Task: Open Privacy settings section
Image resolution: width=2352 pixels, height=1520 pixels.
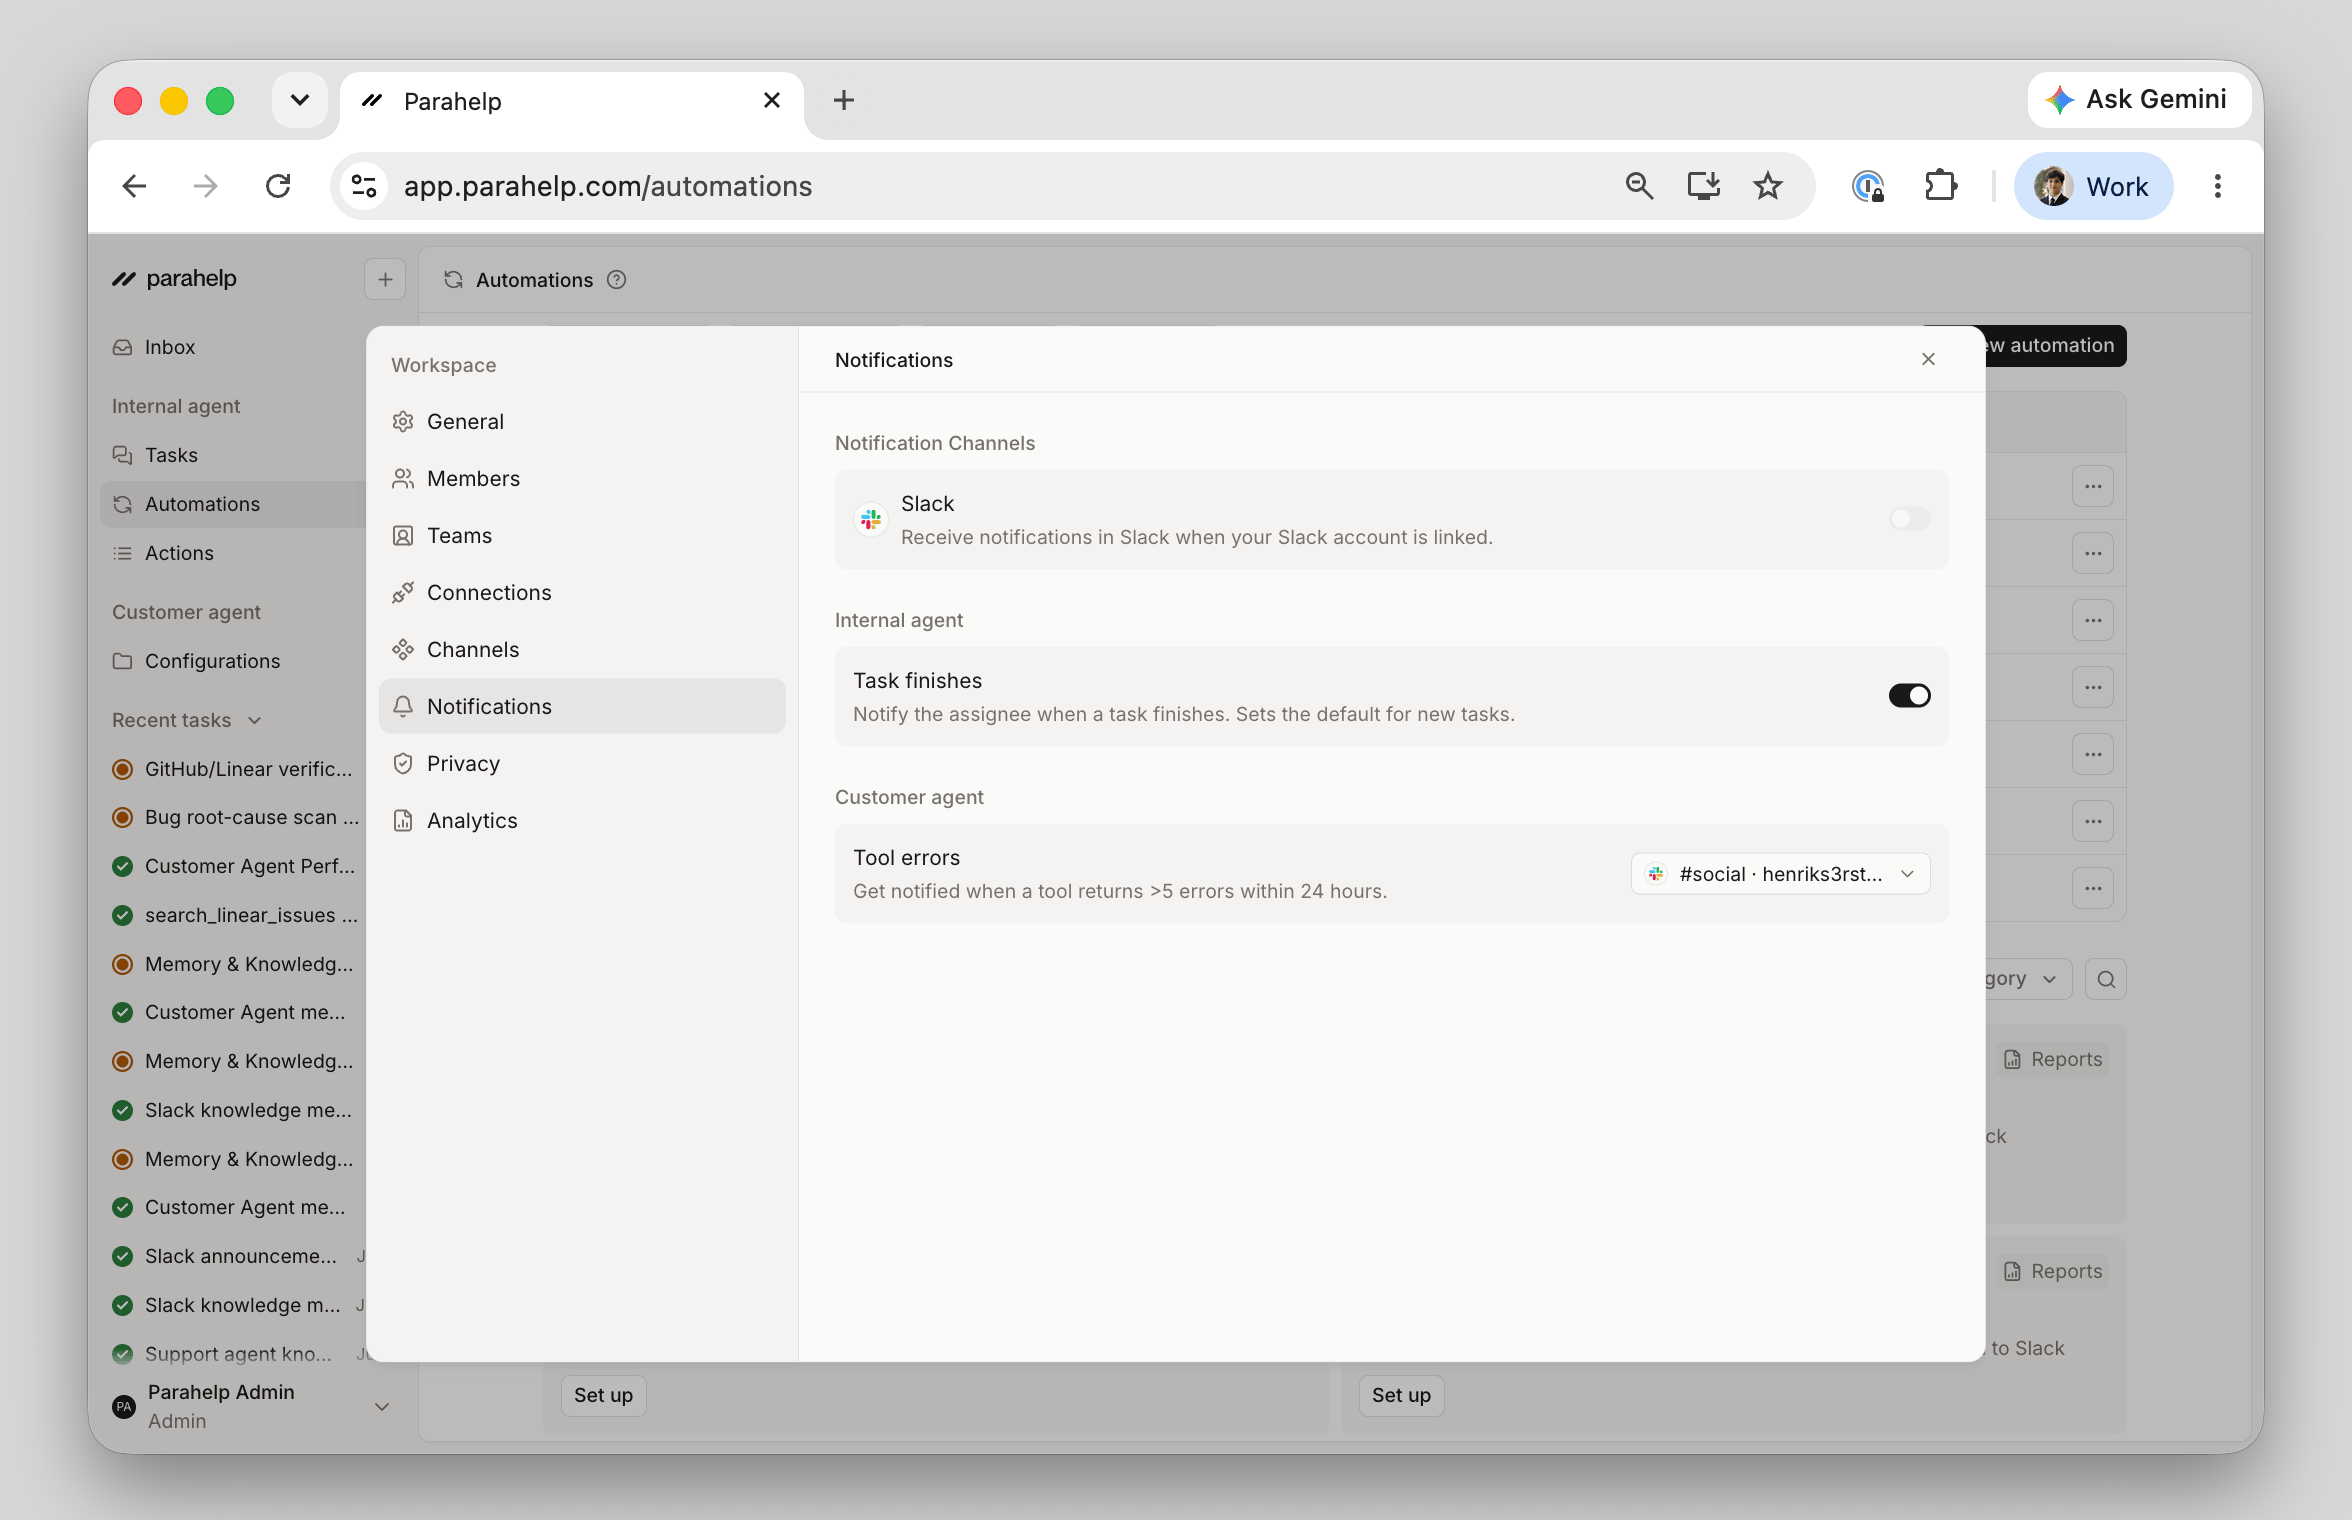Action: tap(582, 764)
